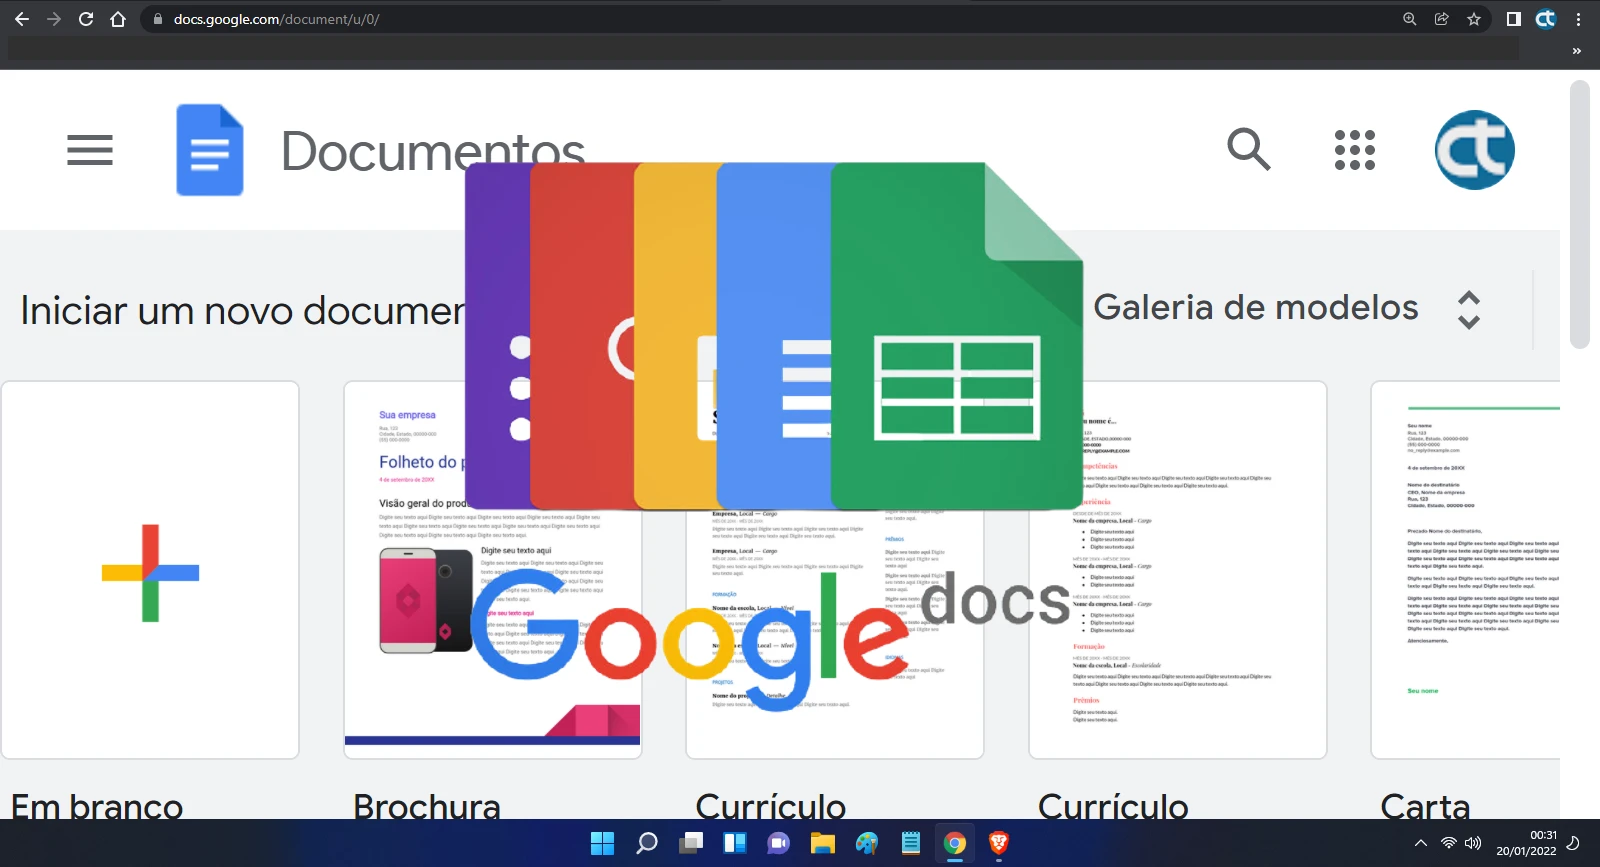
Task: Open the Docs search magnifier
Action: 1248,150
